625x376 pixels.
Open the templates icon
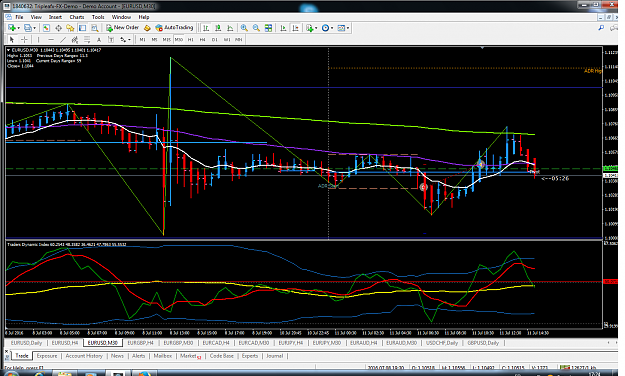(341, 28)
